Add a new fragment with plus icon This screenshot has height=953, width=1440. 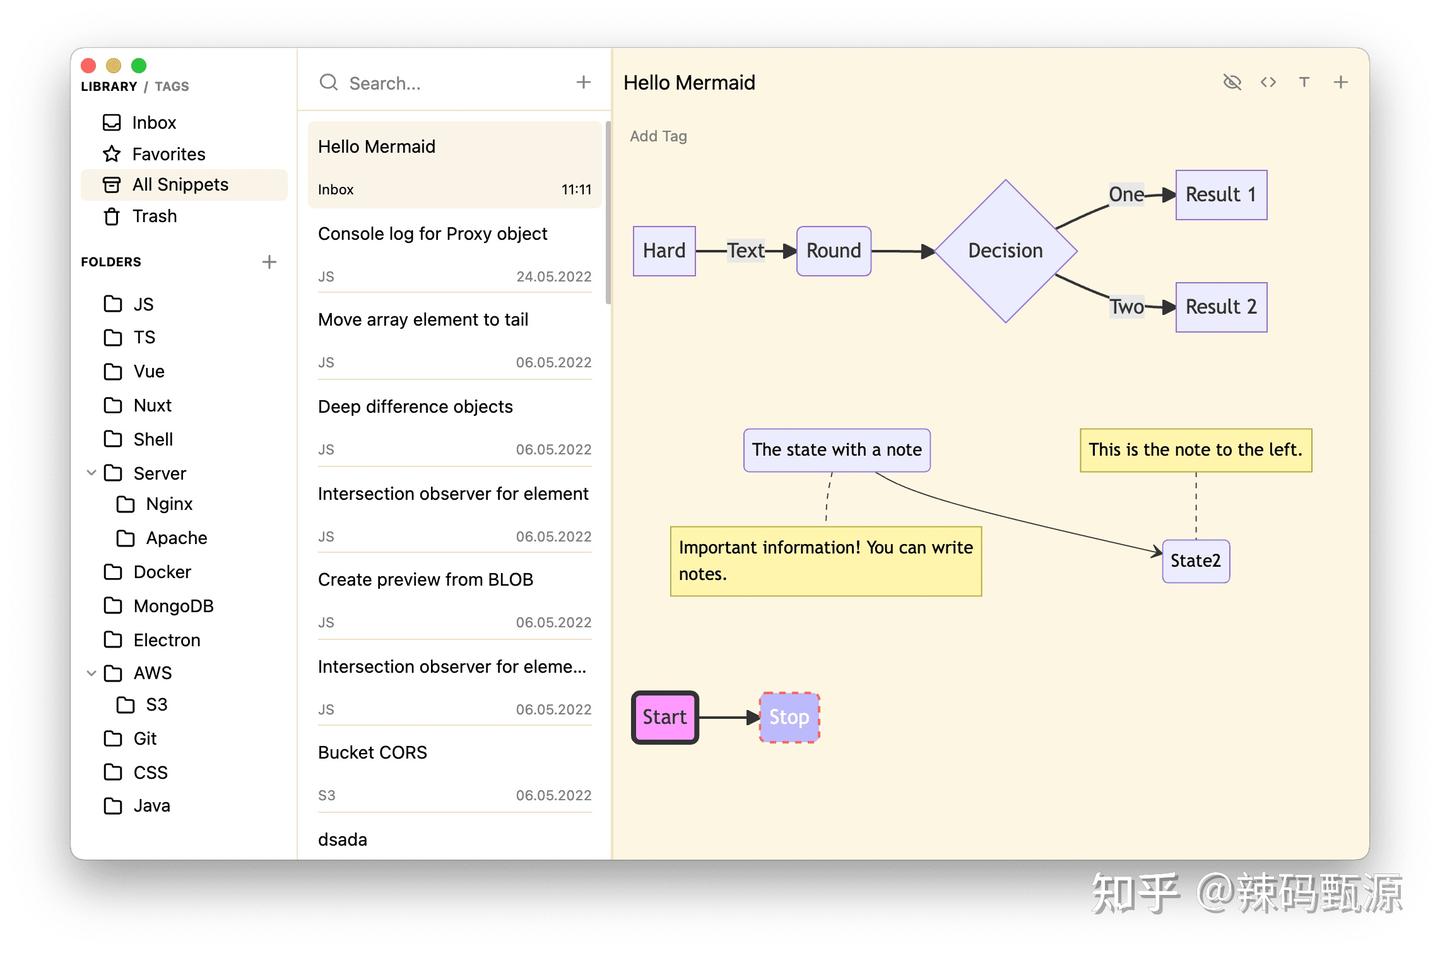click(1341, 82)
